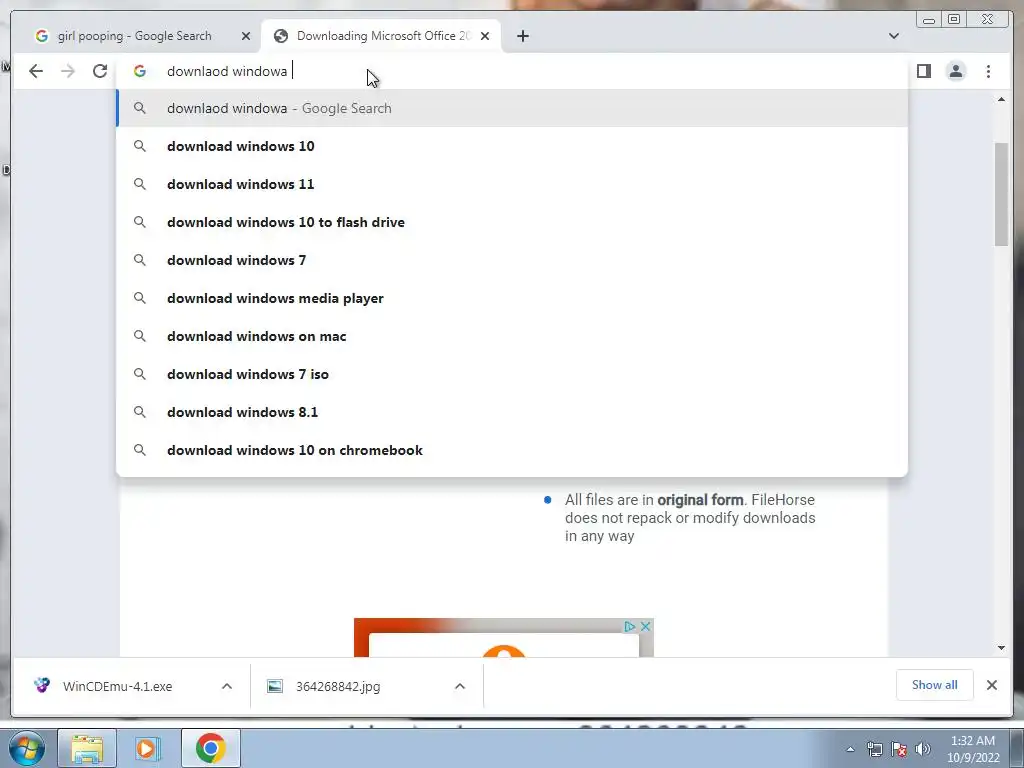
Task: Go back to previous page
Action: [36, 71]
